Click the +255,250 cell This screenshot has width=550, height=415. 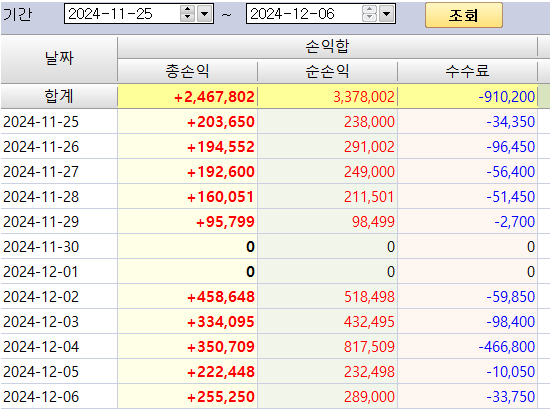point(187,396)
